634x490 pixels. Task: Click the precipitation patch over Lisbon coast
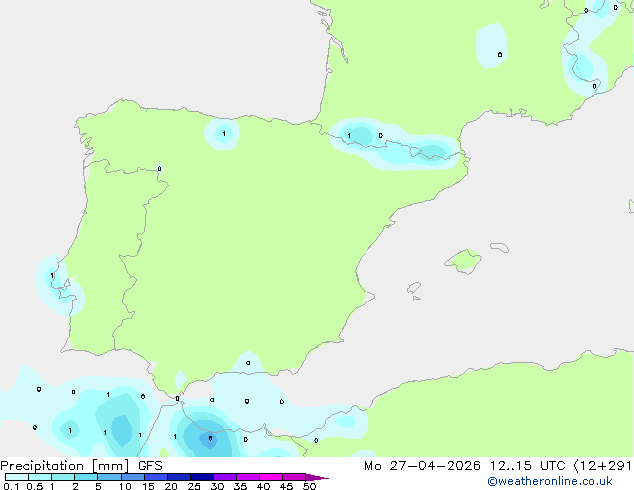pyautogui.click(x=59, y=285)
